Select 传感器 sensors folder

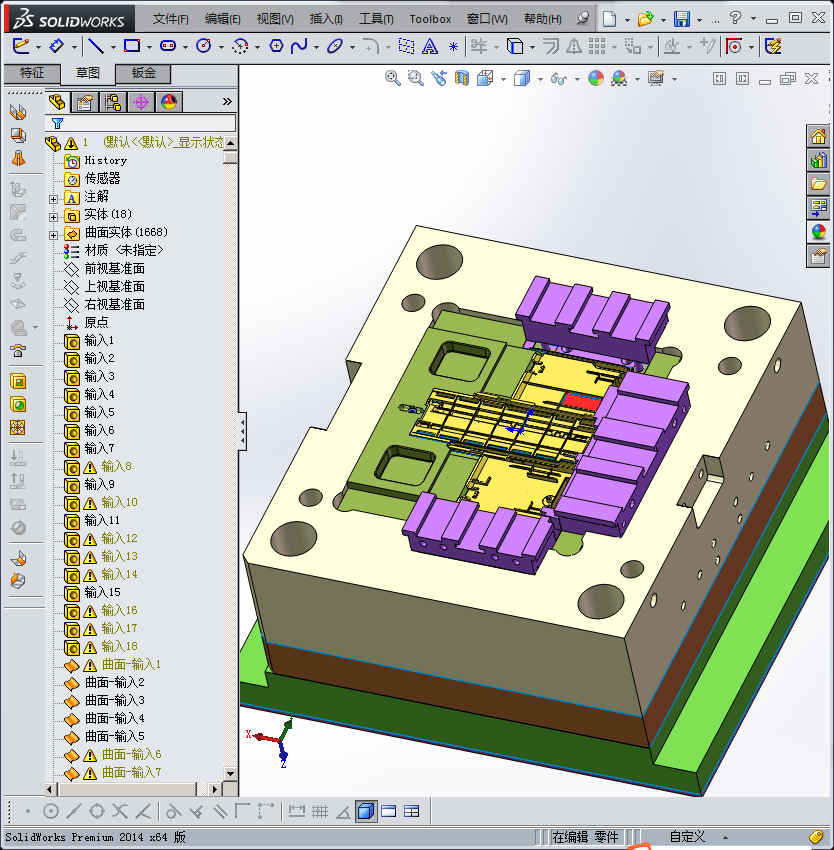(102, 178)
